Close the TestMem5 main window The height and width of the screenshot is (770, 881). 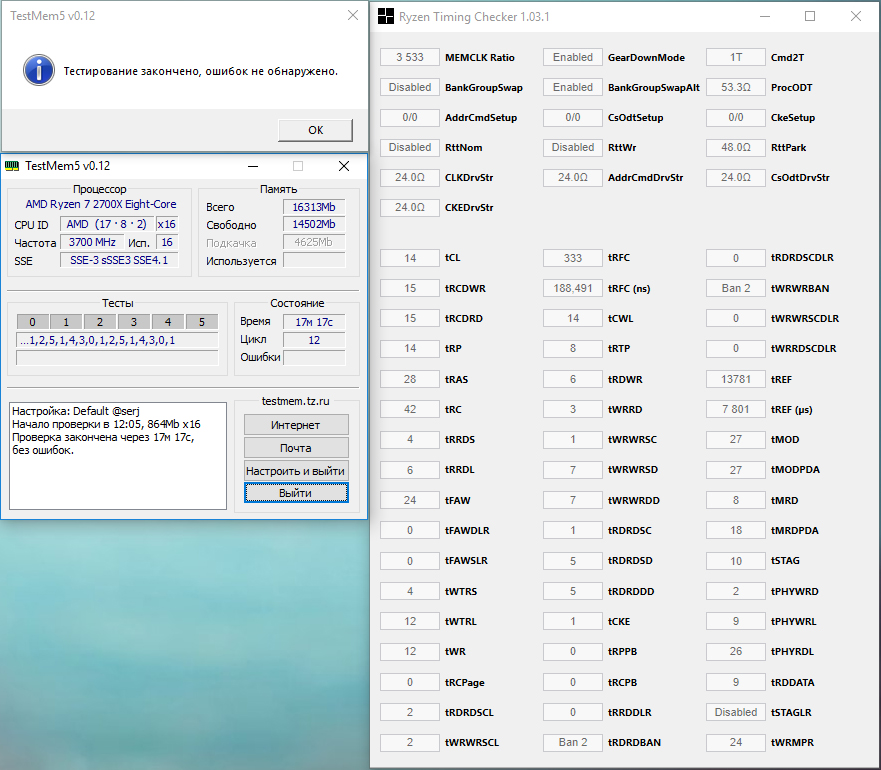coord(344,166)
